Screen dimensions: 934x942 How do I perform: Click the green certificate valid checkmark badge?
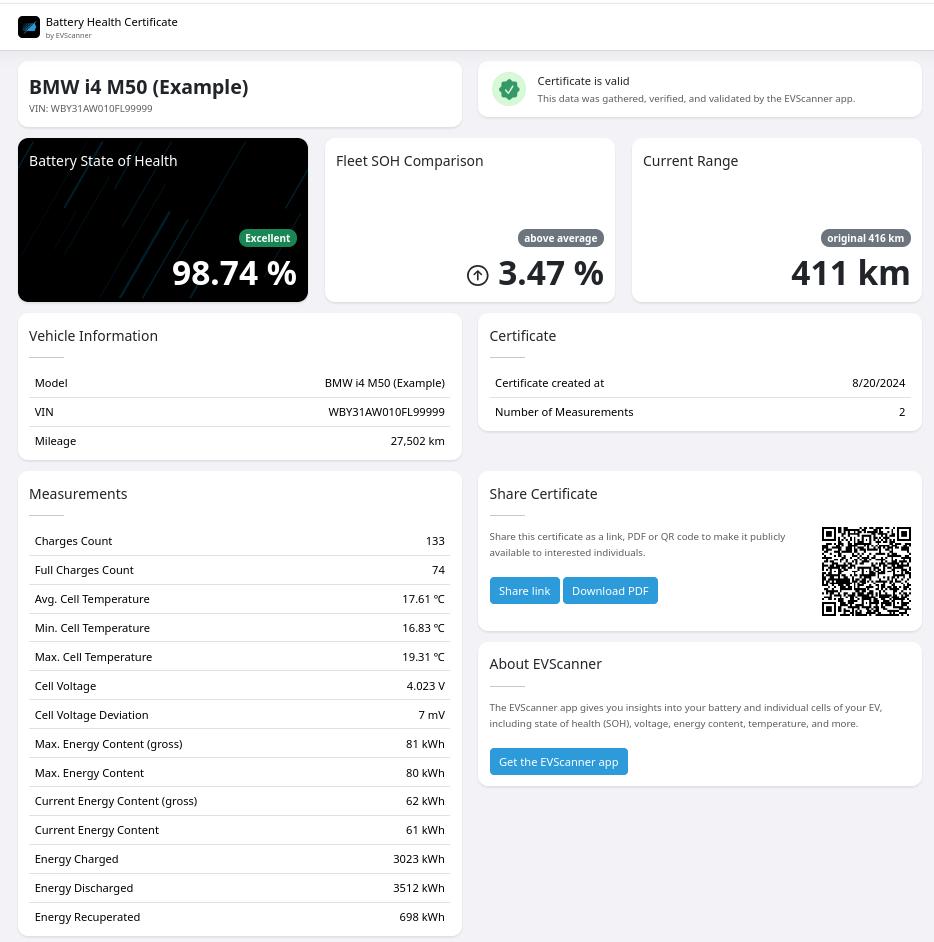click(509, 89)
